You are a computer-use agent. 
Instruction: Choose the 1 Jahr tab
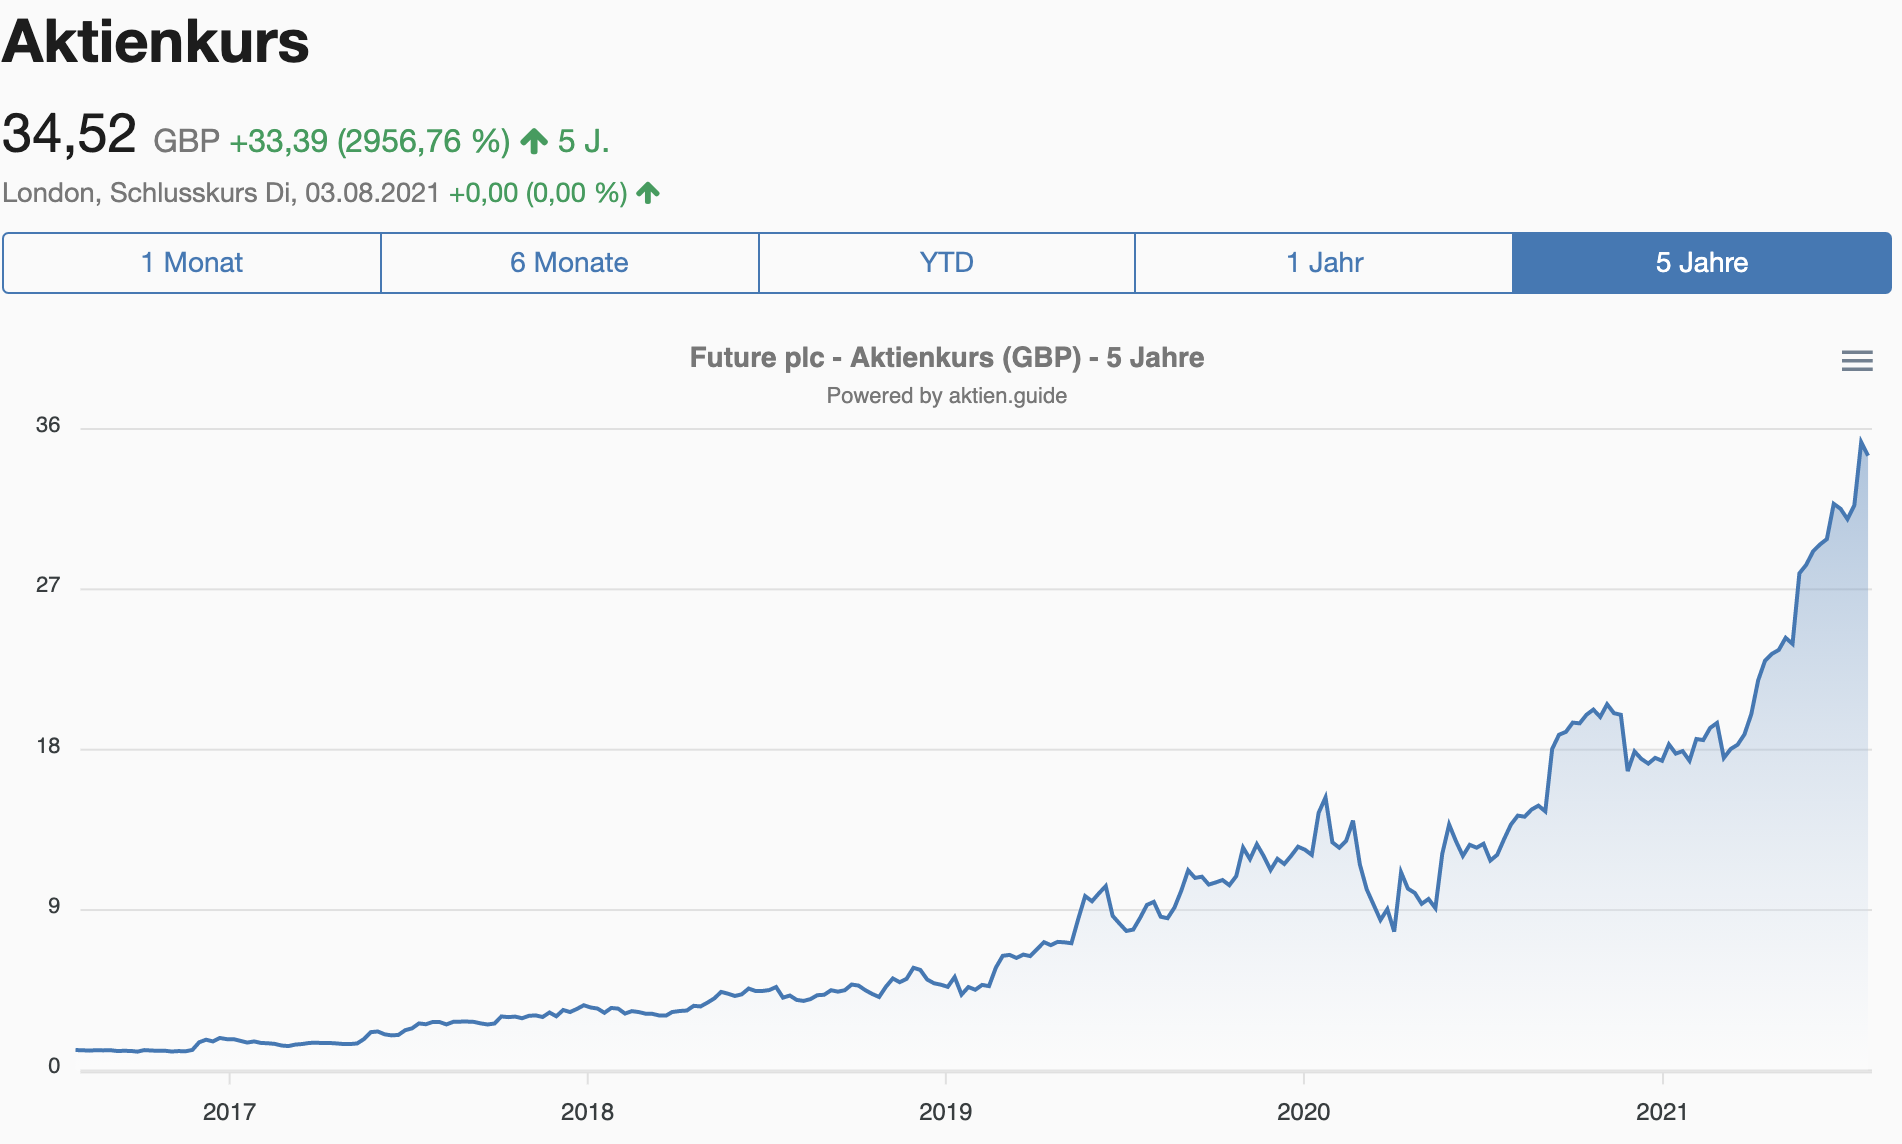tap(1324, 263)
